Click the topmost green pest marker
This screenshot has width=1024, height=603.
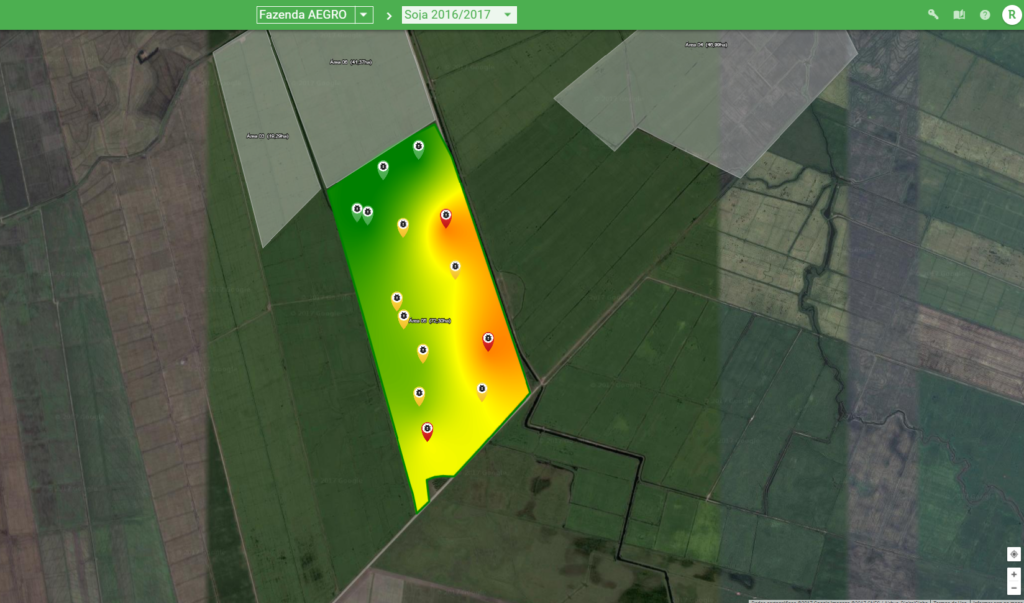pos(418,148)
